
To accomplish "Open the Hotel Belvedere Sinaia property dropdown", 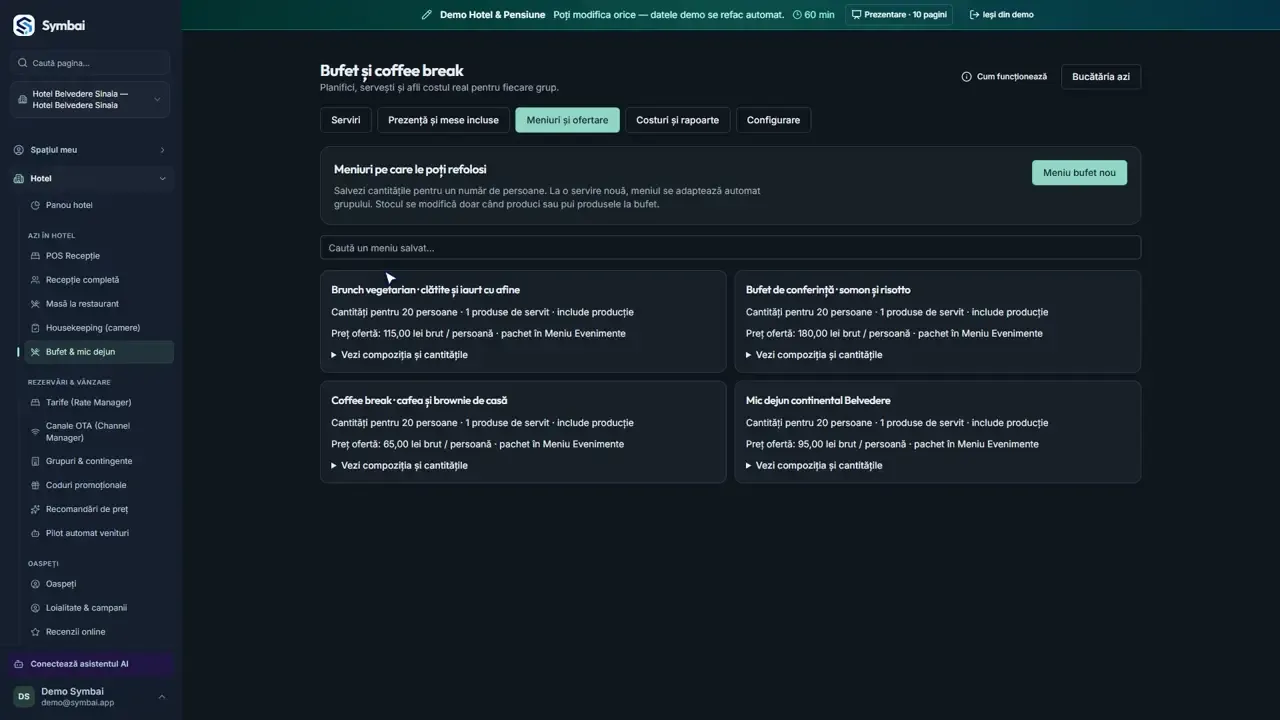I will (91, 100).
